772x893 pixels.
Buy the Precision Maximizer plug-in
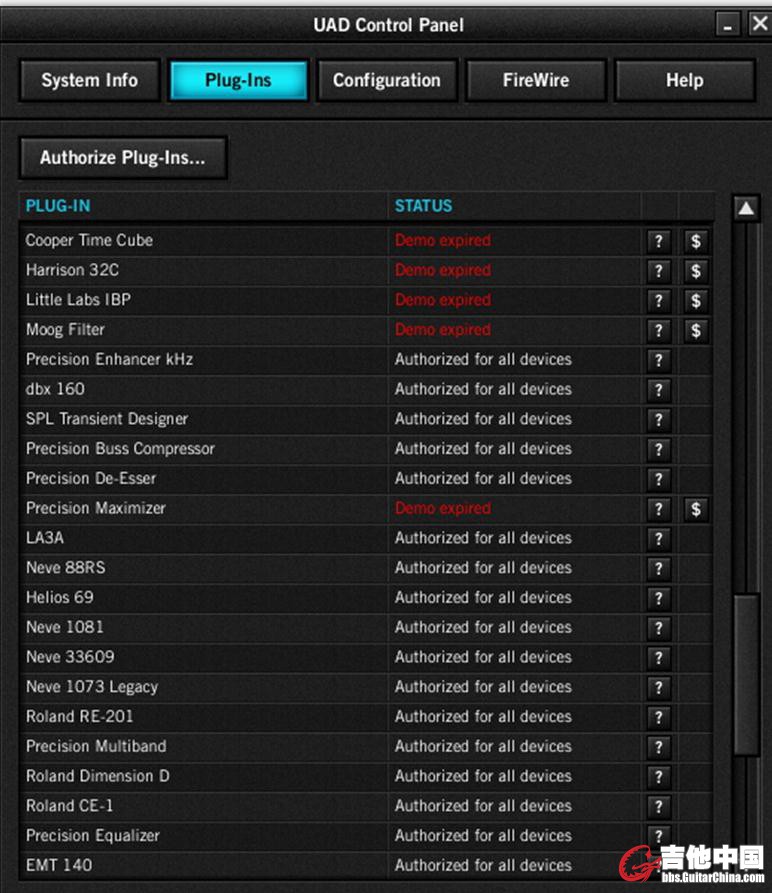coord(696,509)
